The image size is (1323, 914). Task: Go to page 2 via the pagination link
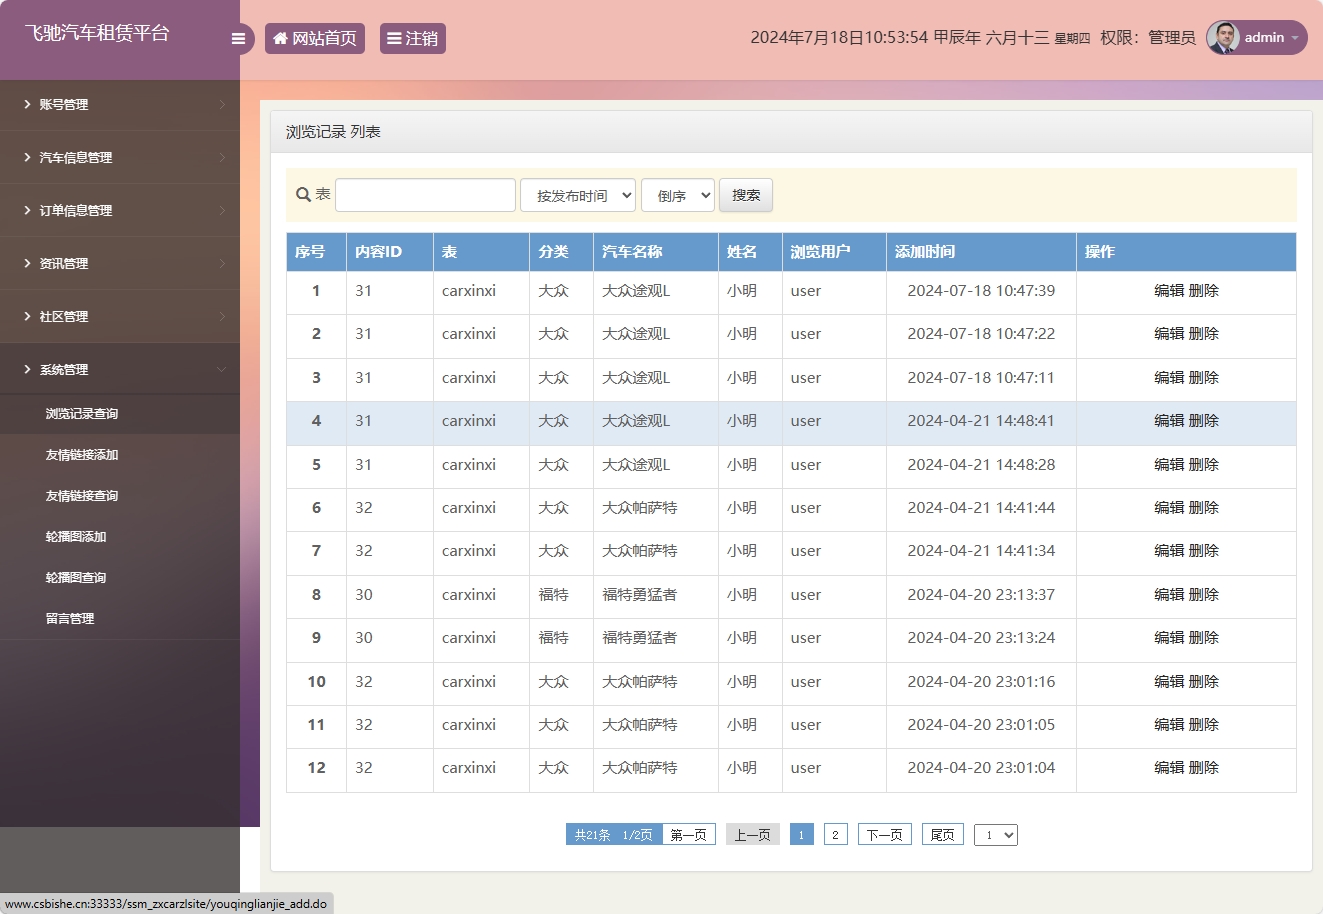(835, 834)
